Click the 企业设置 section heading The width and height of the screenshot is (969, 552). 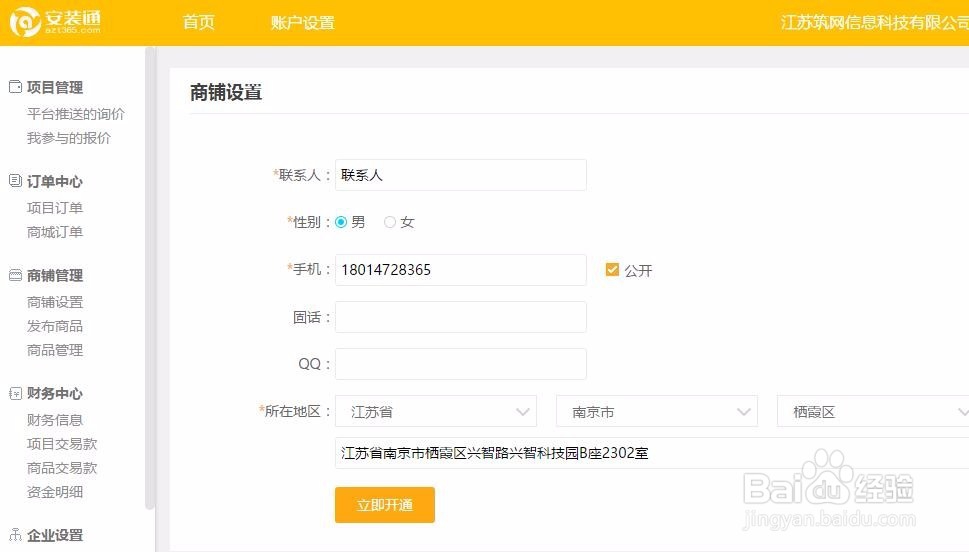54,535
